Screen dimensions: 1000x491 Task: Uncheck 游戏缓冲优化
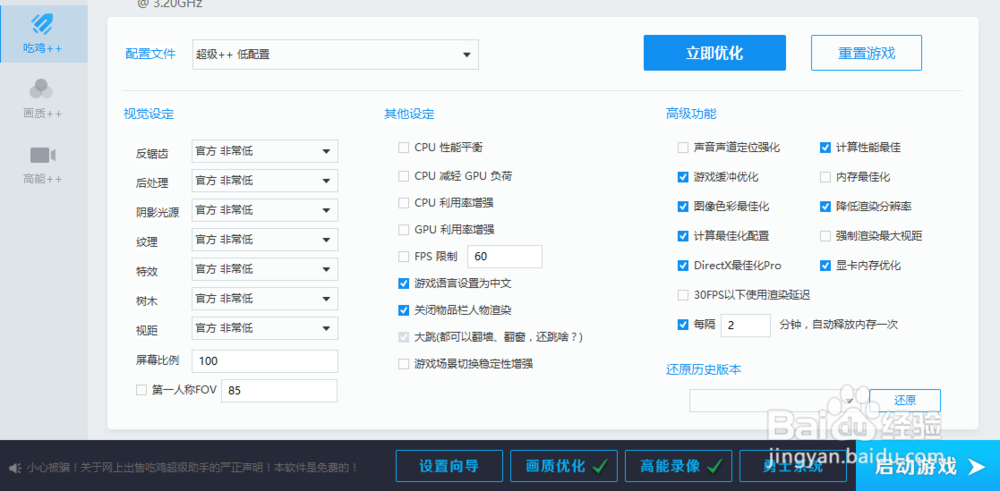pos(683,177)
